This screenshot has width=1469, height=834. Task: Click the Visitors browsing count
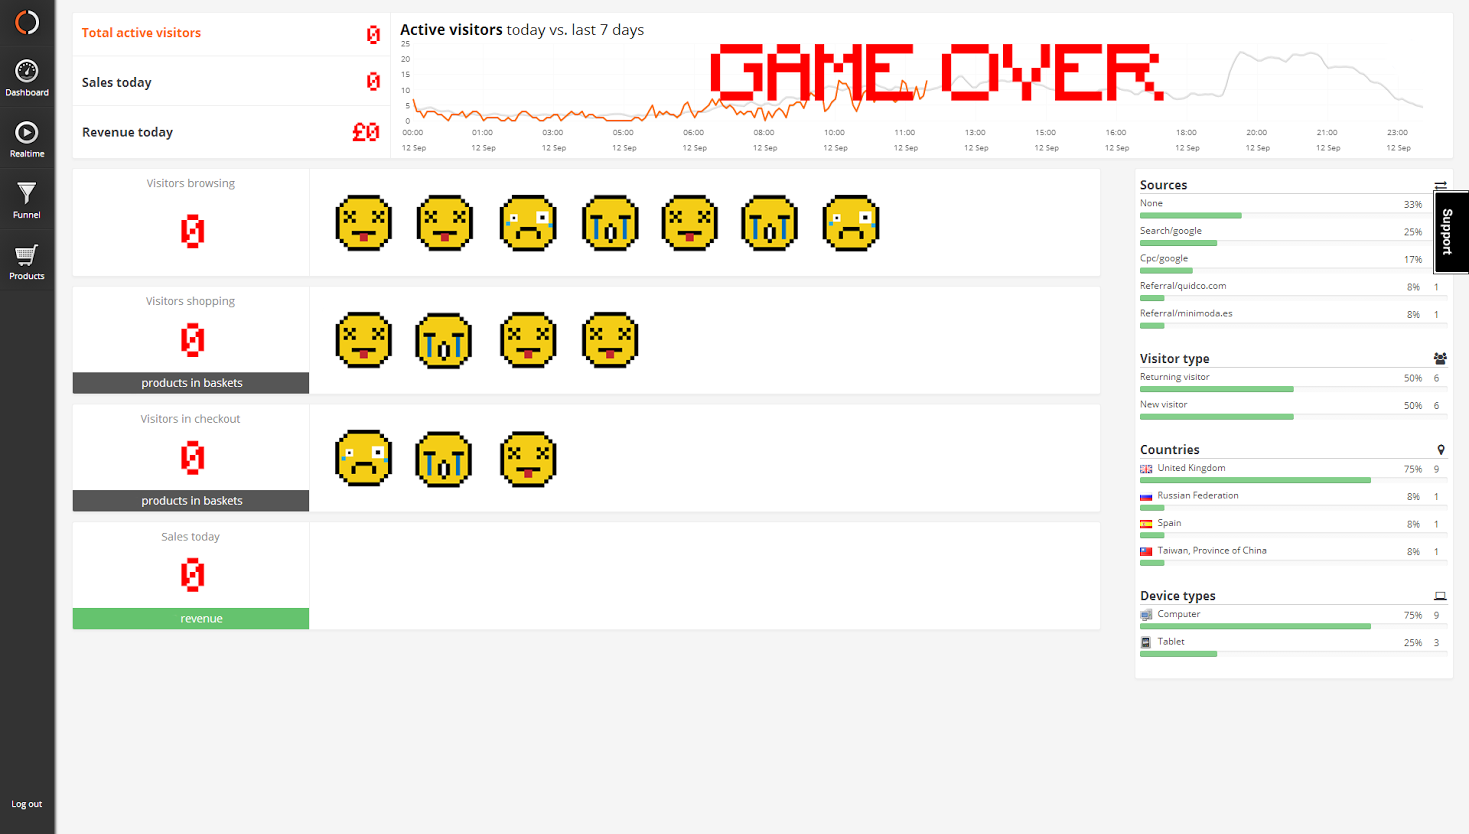[x=192, y=232]
